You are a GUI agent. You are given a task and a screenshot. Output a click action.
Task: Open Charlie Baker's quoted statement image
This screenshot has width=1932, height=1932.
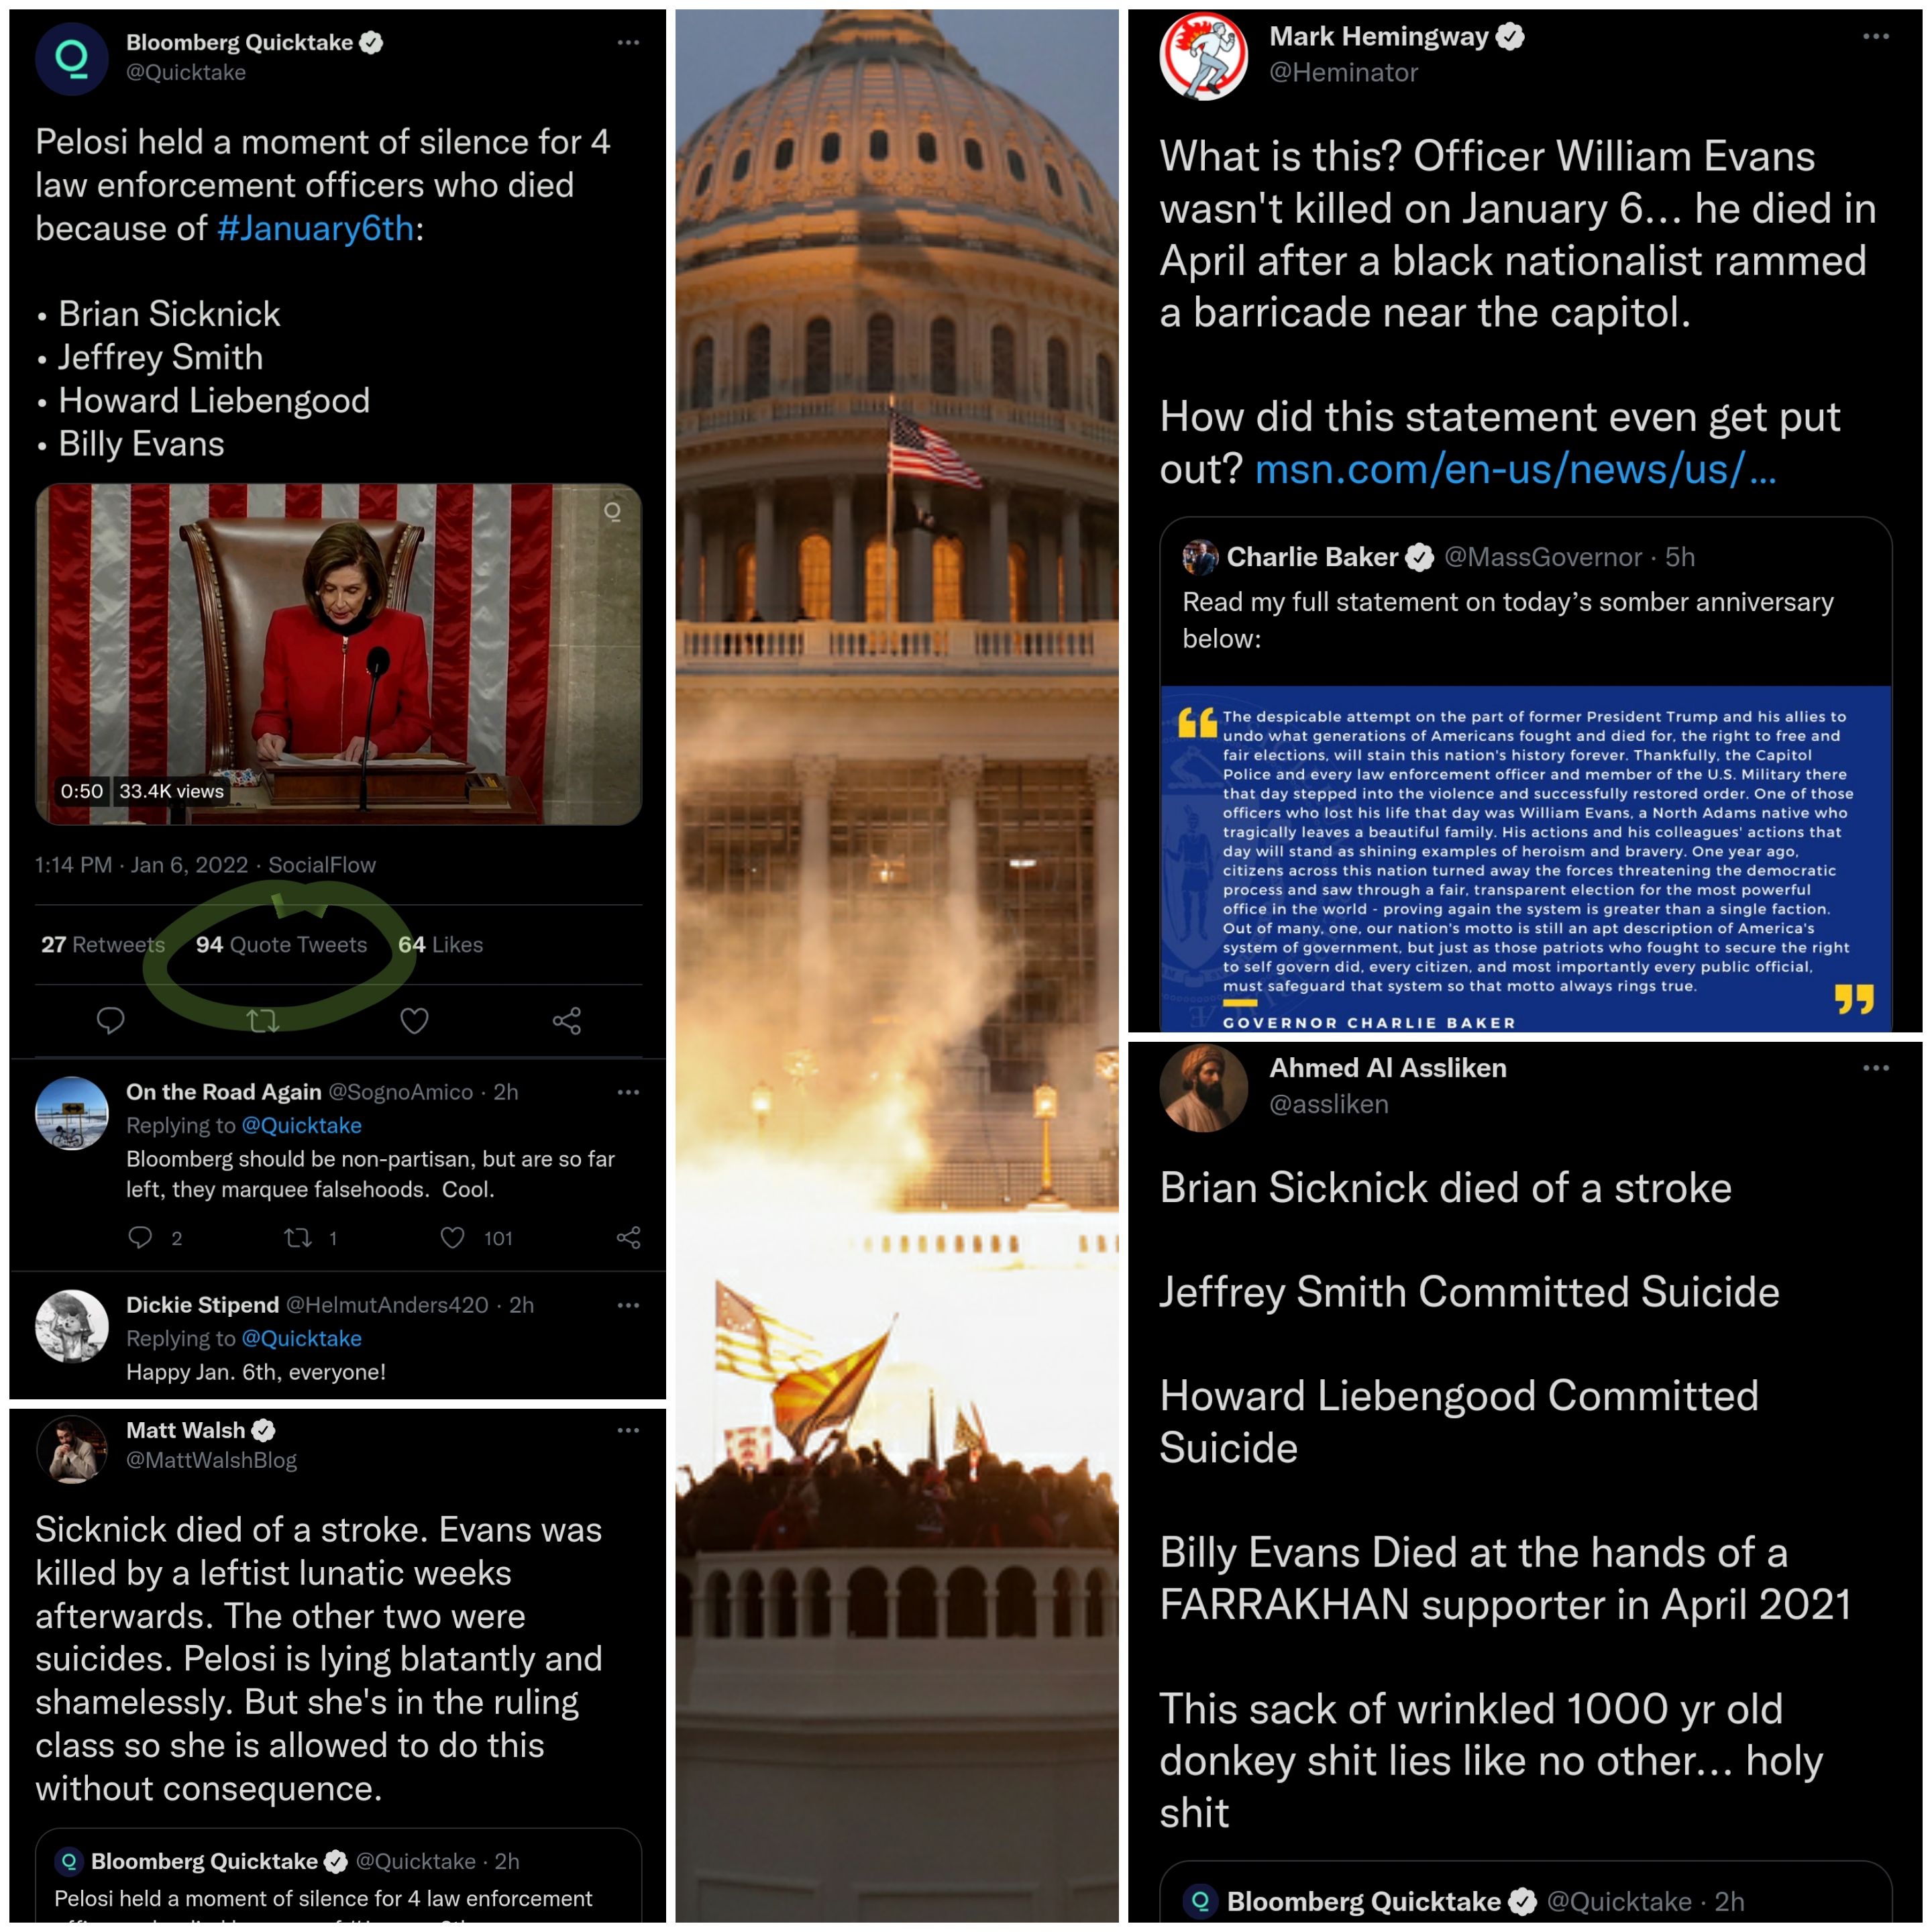pos(1525,858)
